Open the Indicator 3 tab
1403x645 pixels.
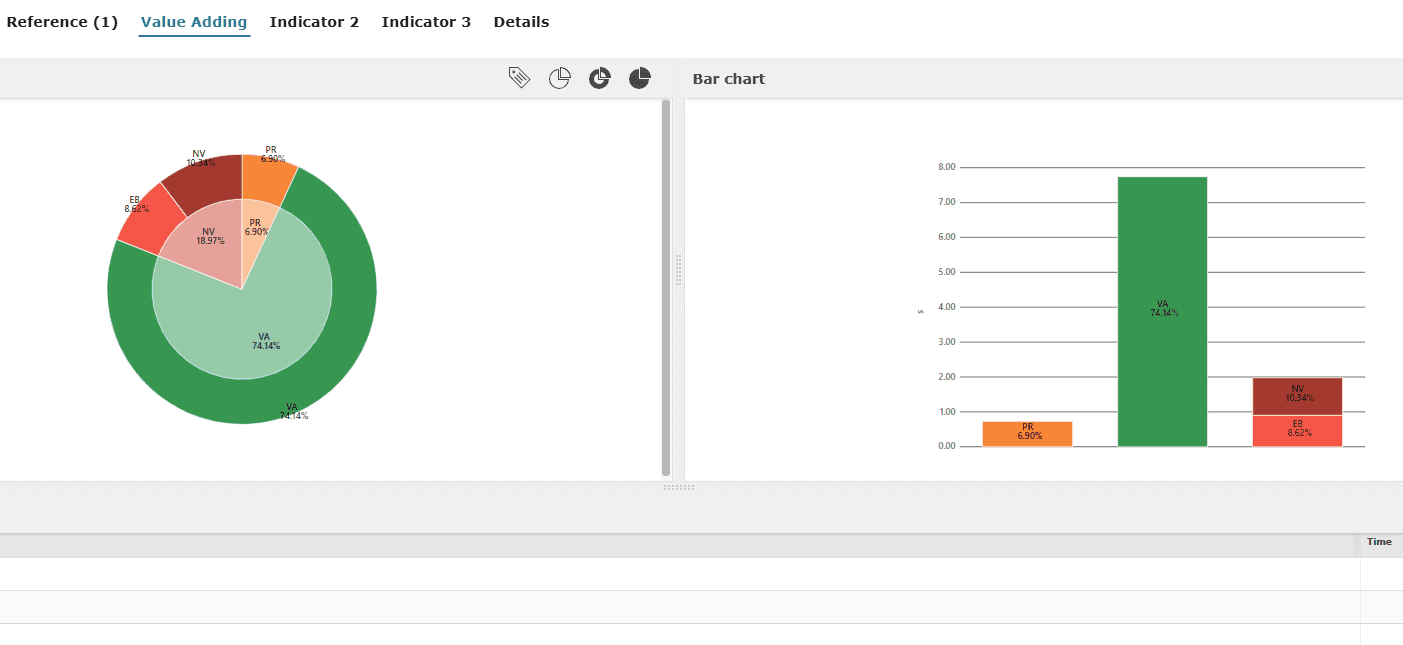click(426, 22)
